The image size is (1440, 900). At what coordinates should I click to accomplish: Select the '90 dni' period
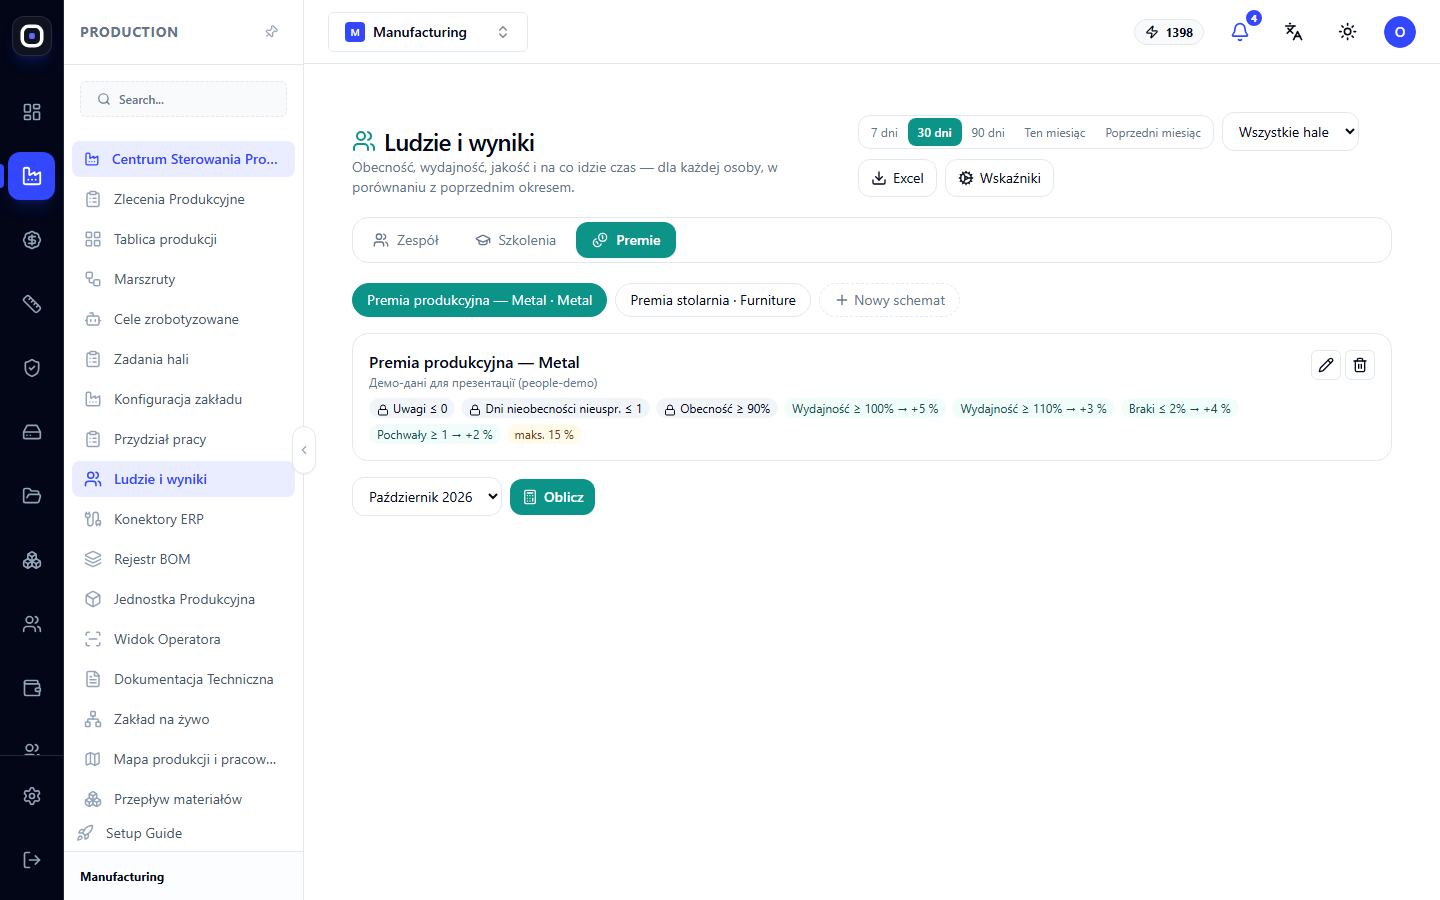988,132
